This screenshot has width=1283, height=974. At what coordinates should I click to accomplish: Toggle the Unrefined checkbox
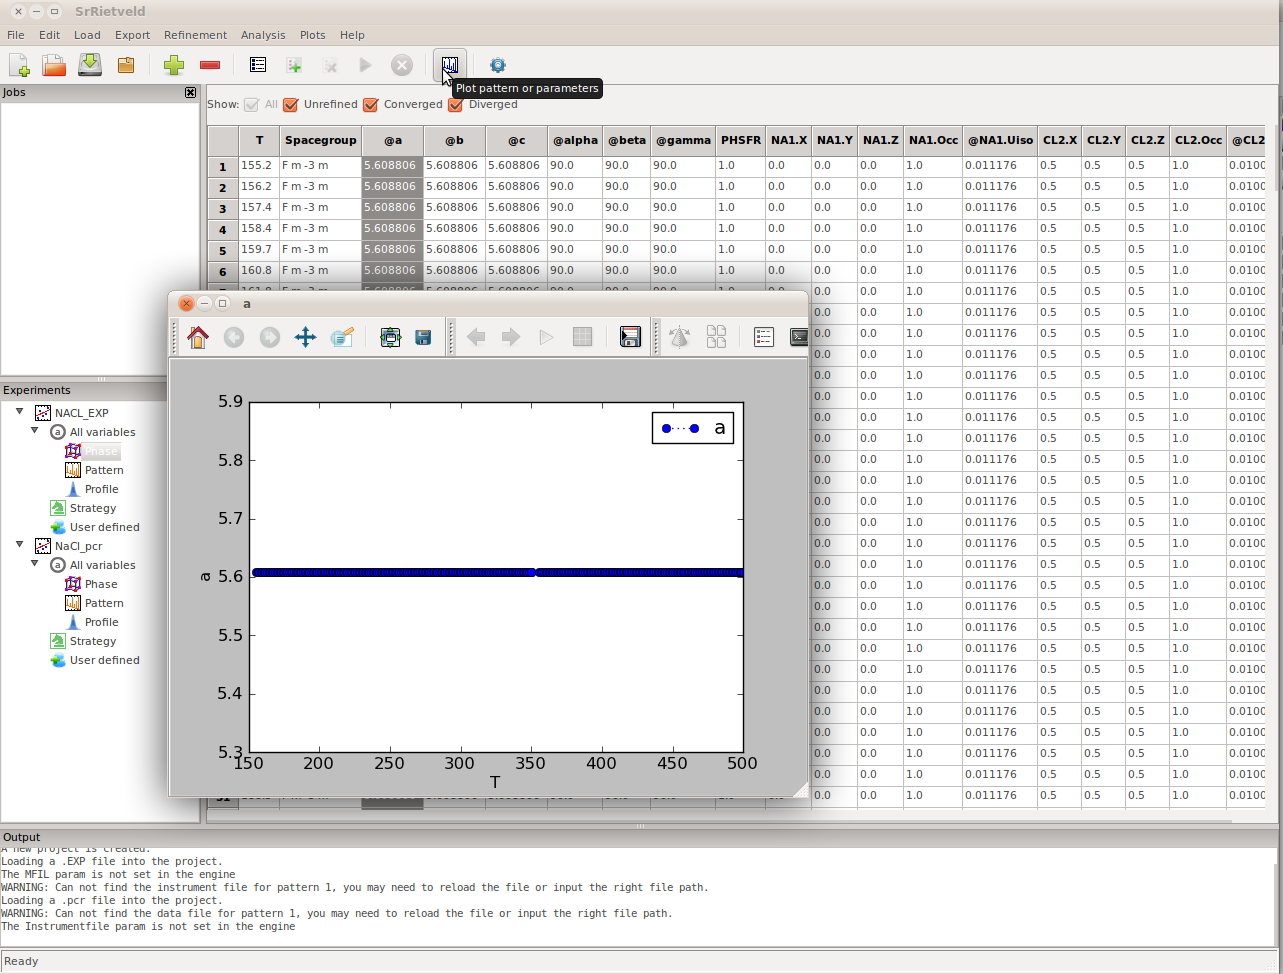(292, 104)
